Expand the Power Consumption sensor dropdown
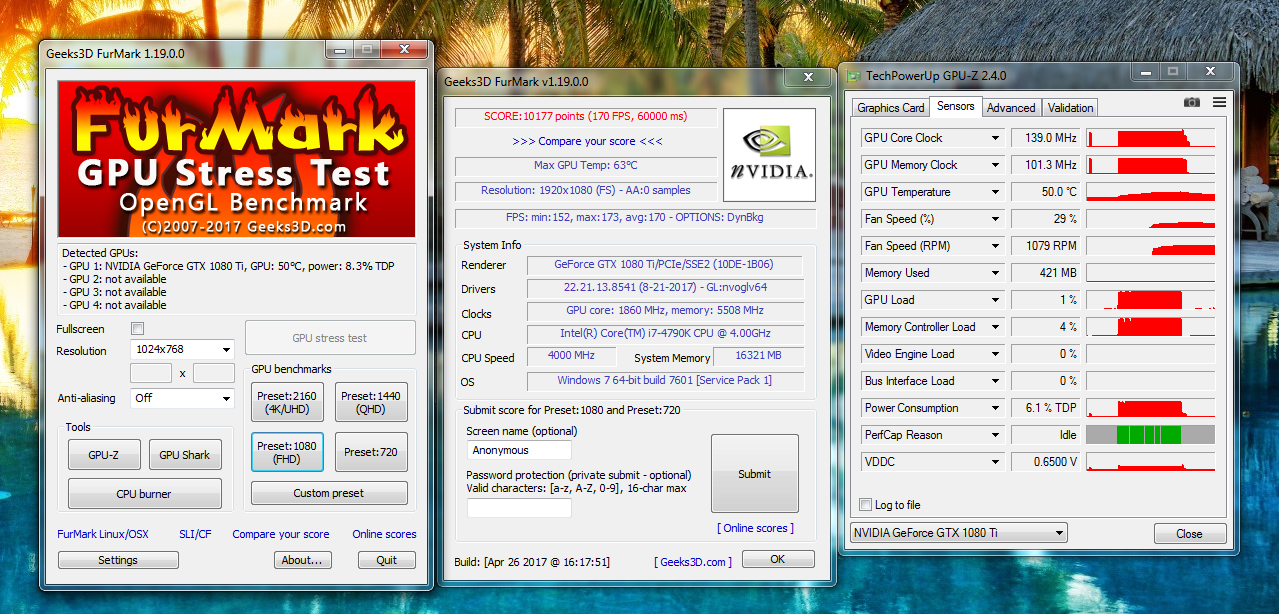 pyautogui.click(x=995, y=408)
